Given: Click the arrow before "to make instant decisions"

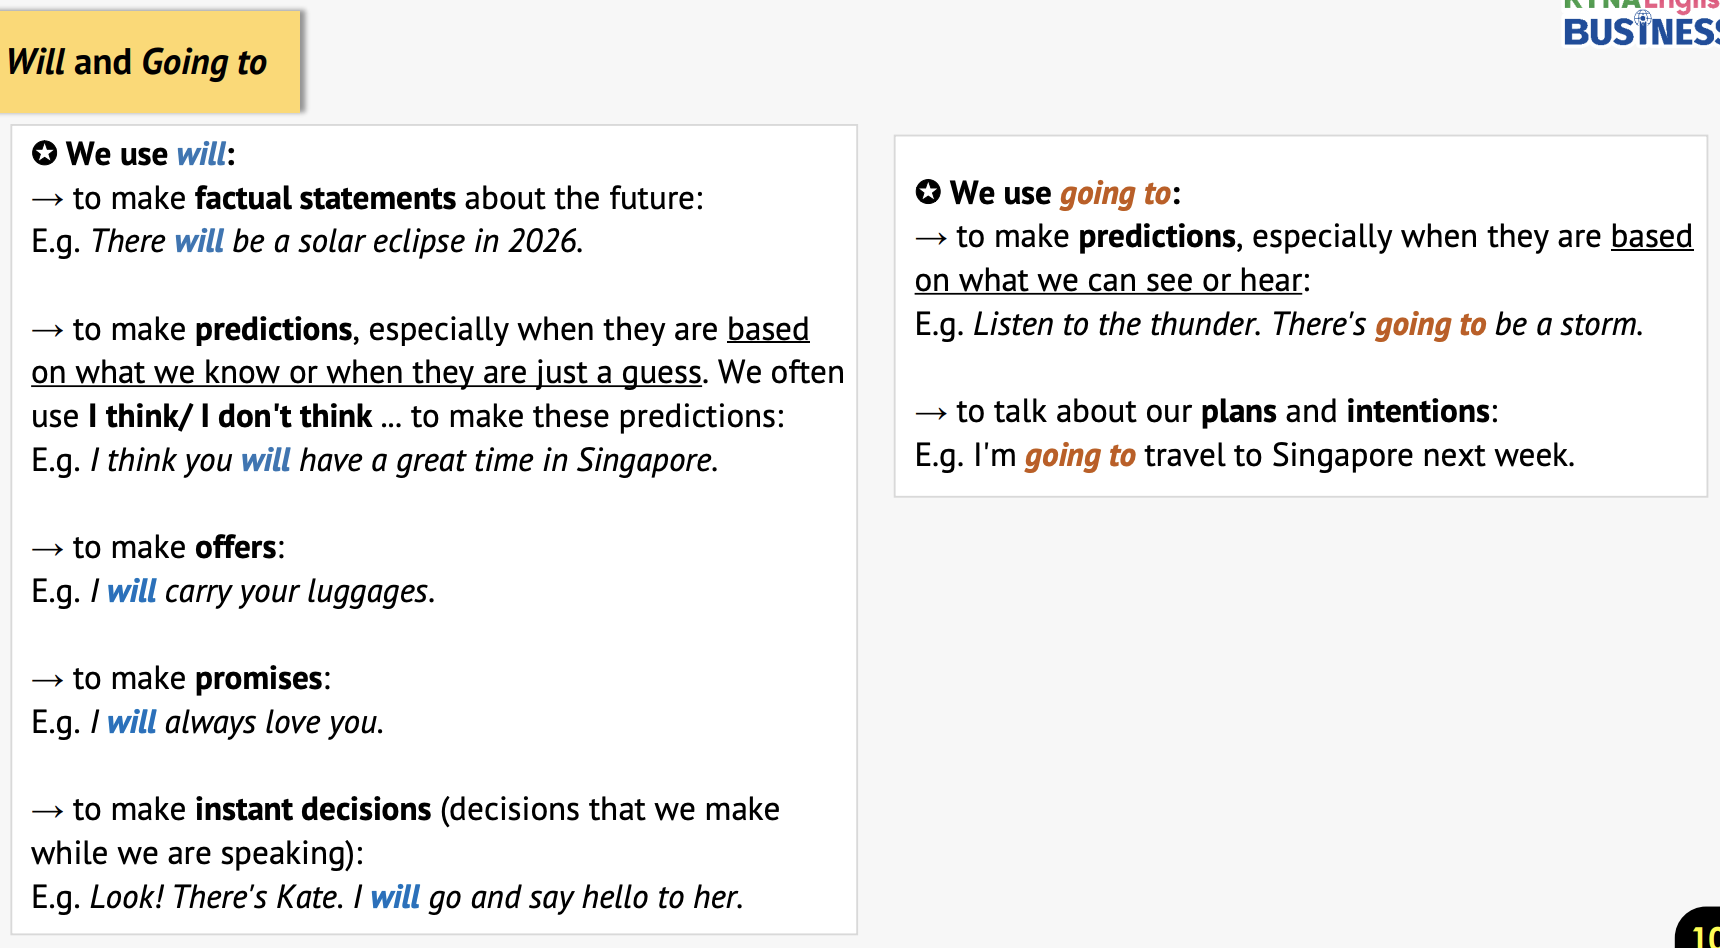Looking at the screenshot, I should (47, 810).
